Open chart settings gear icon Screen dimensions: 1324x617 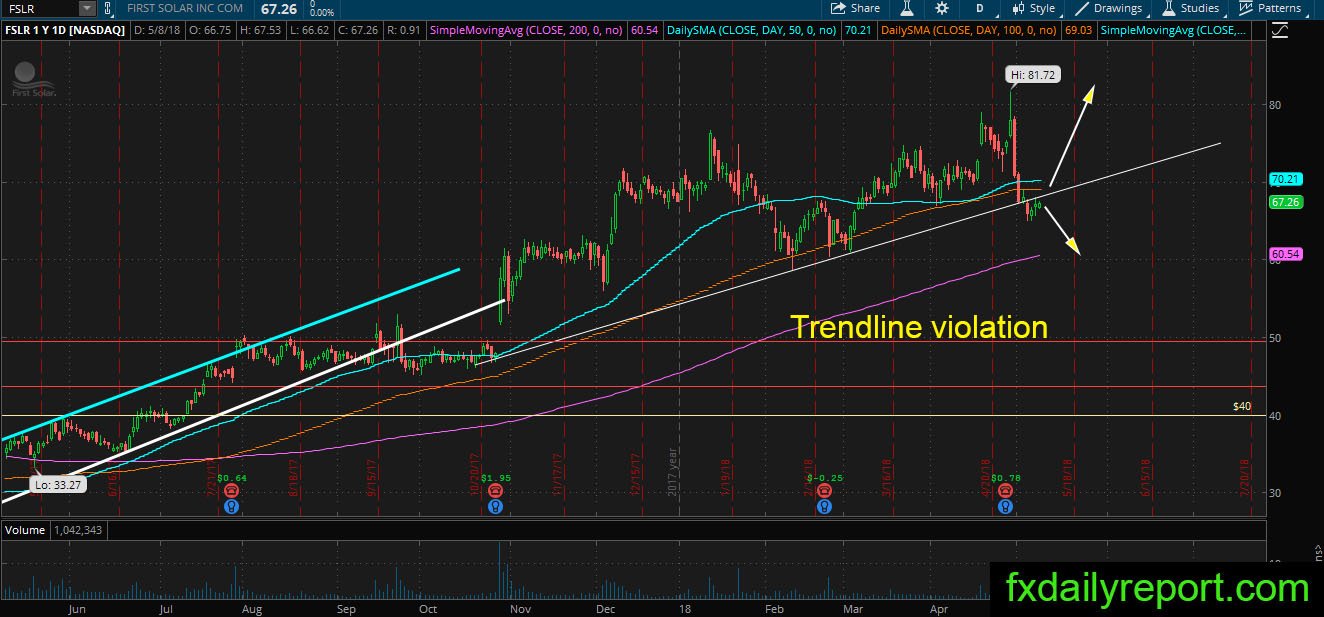point(941,8)
